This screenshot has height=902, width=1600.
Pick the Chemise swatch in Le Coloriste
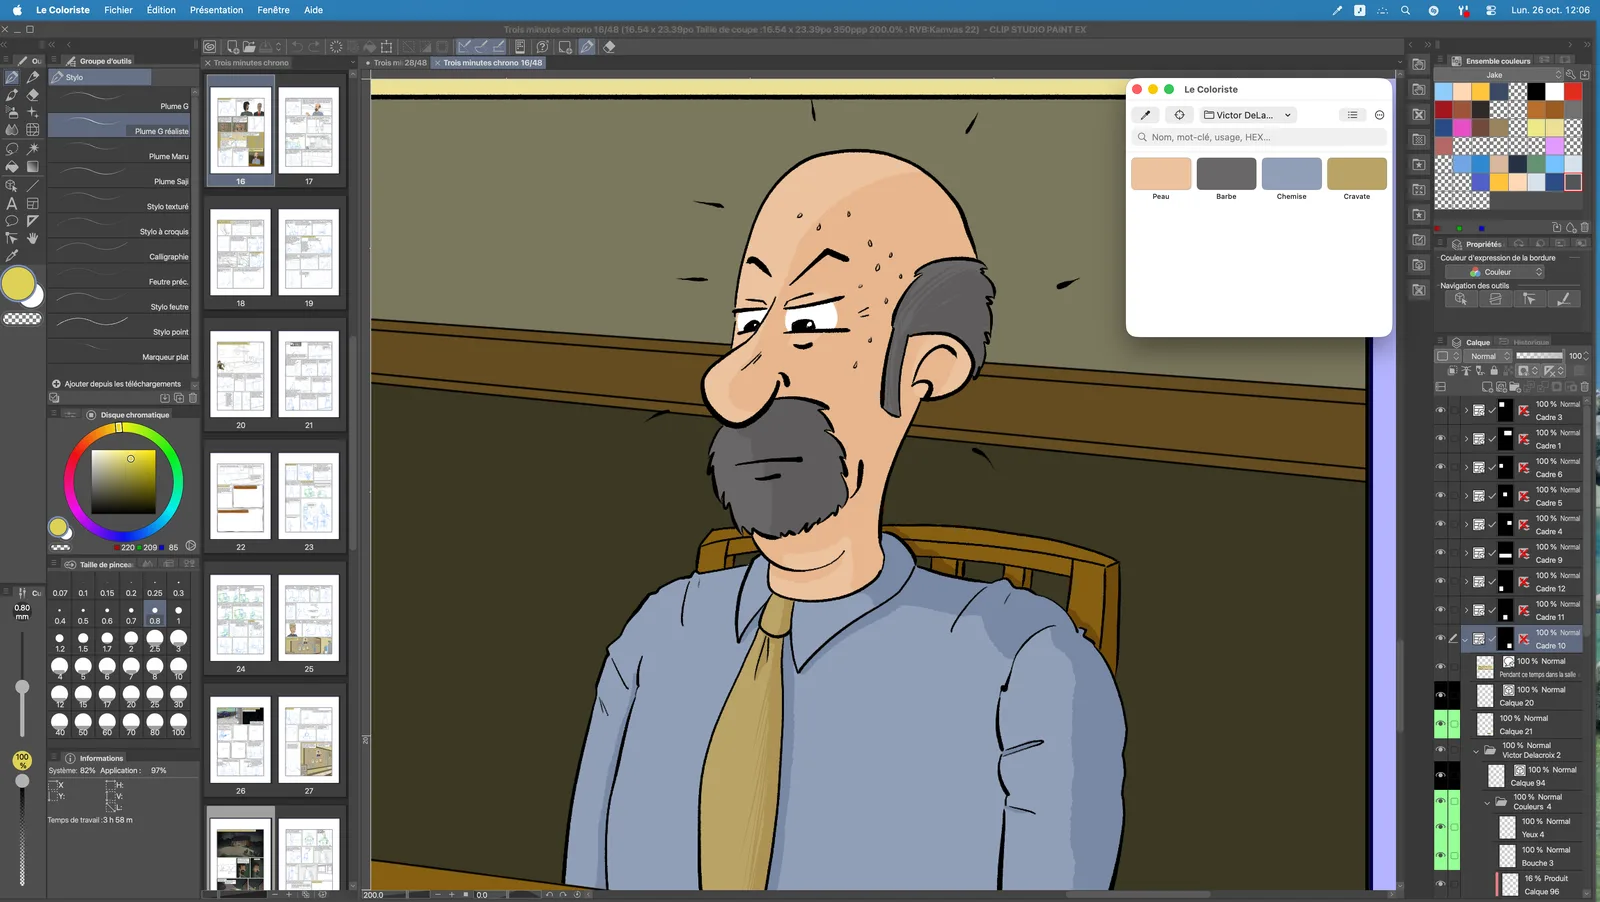pyautogui.click(x=1291, y=174)
